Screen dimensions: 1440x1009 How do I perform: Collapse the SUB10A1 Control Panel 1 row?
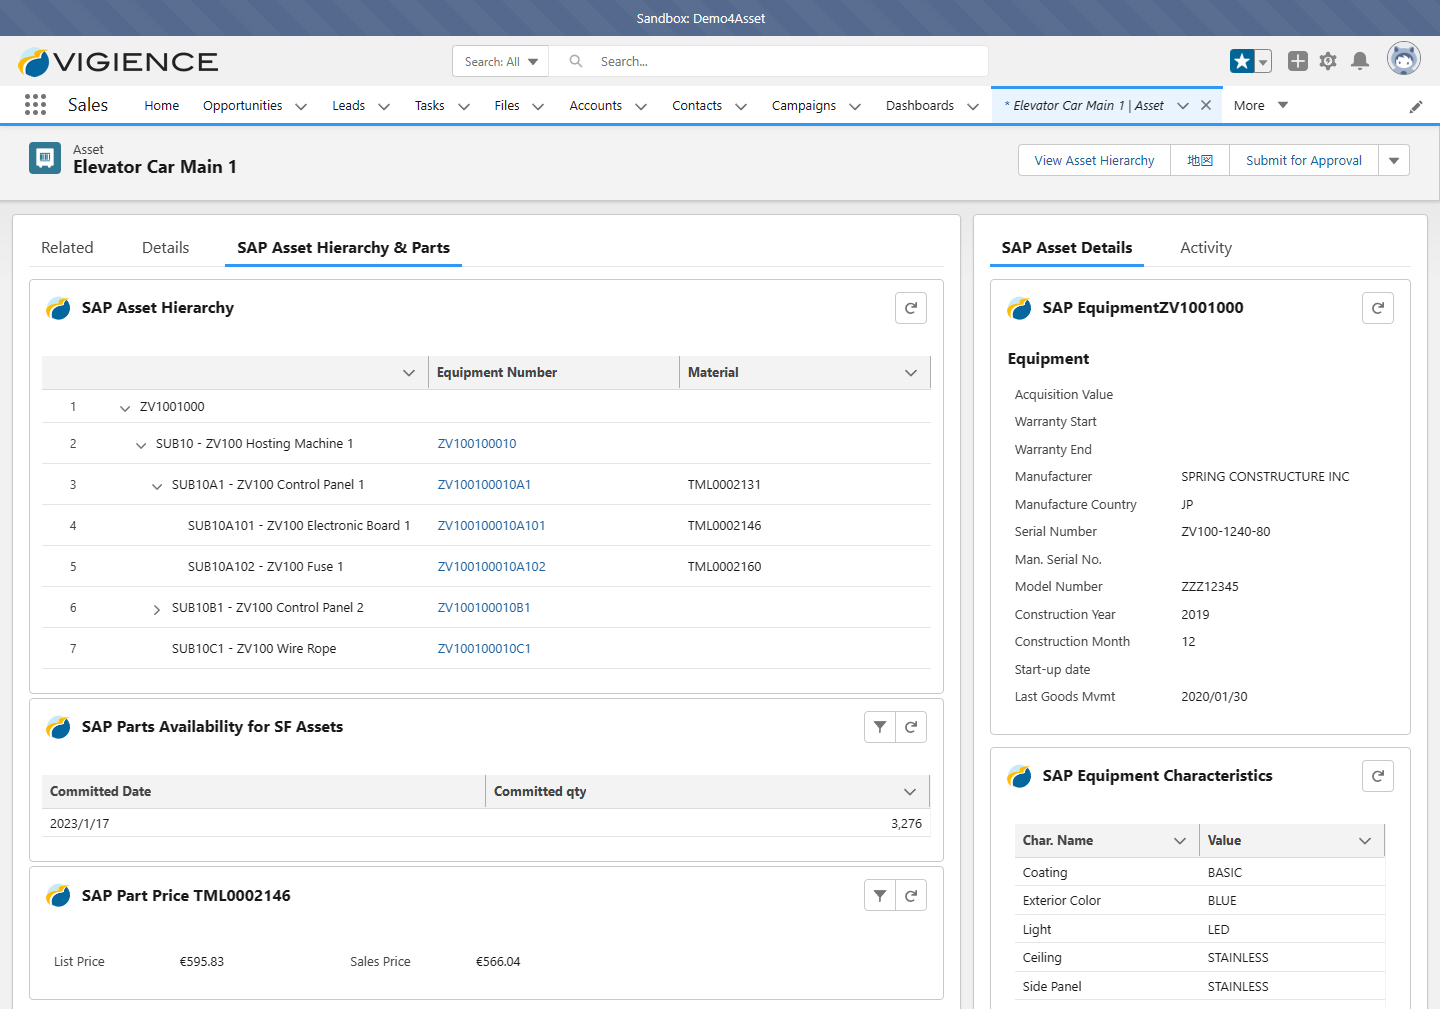point(157,486)
